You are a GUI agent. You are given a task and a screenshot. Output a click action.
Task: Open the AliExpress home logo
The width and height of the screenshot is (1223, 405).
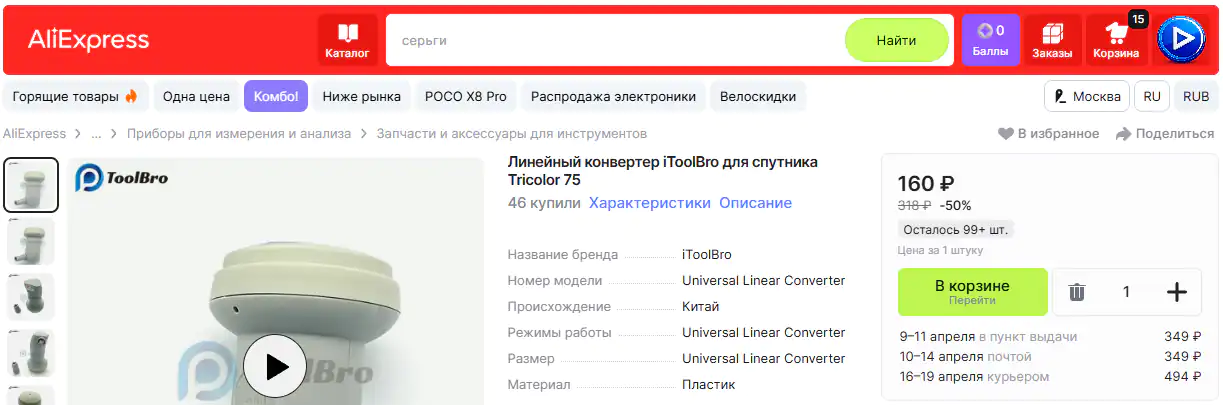click(x=88, y=40)
